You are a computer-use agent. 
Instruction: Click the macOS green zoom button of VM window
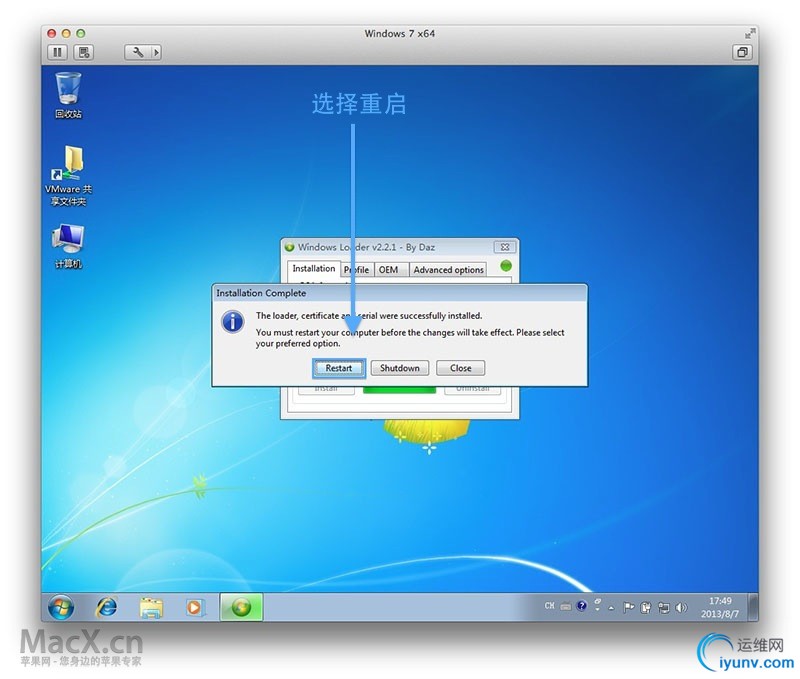(x=81, y=34)
